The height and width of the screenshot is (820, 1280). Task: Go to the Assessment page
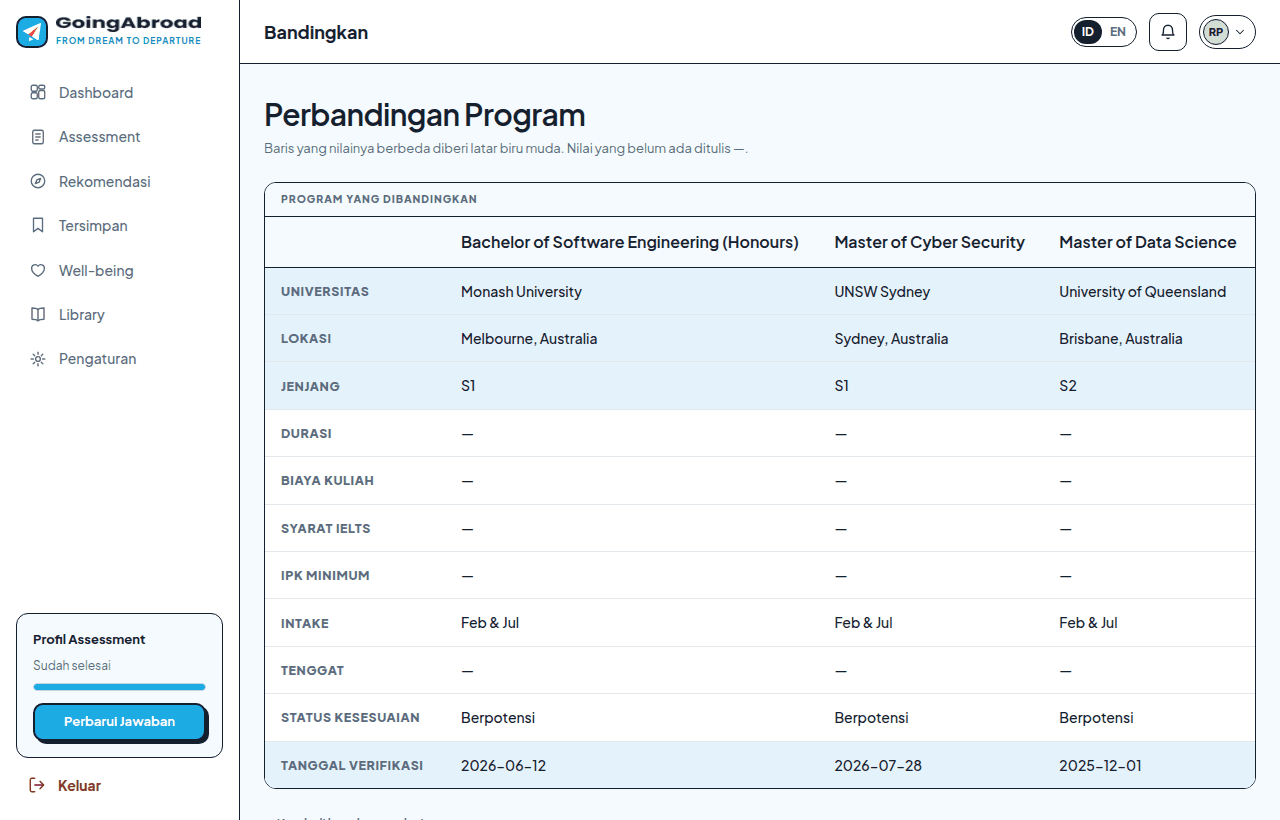point(120,137)
